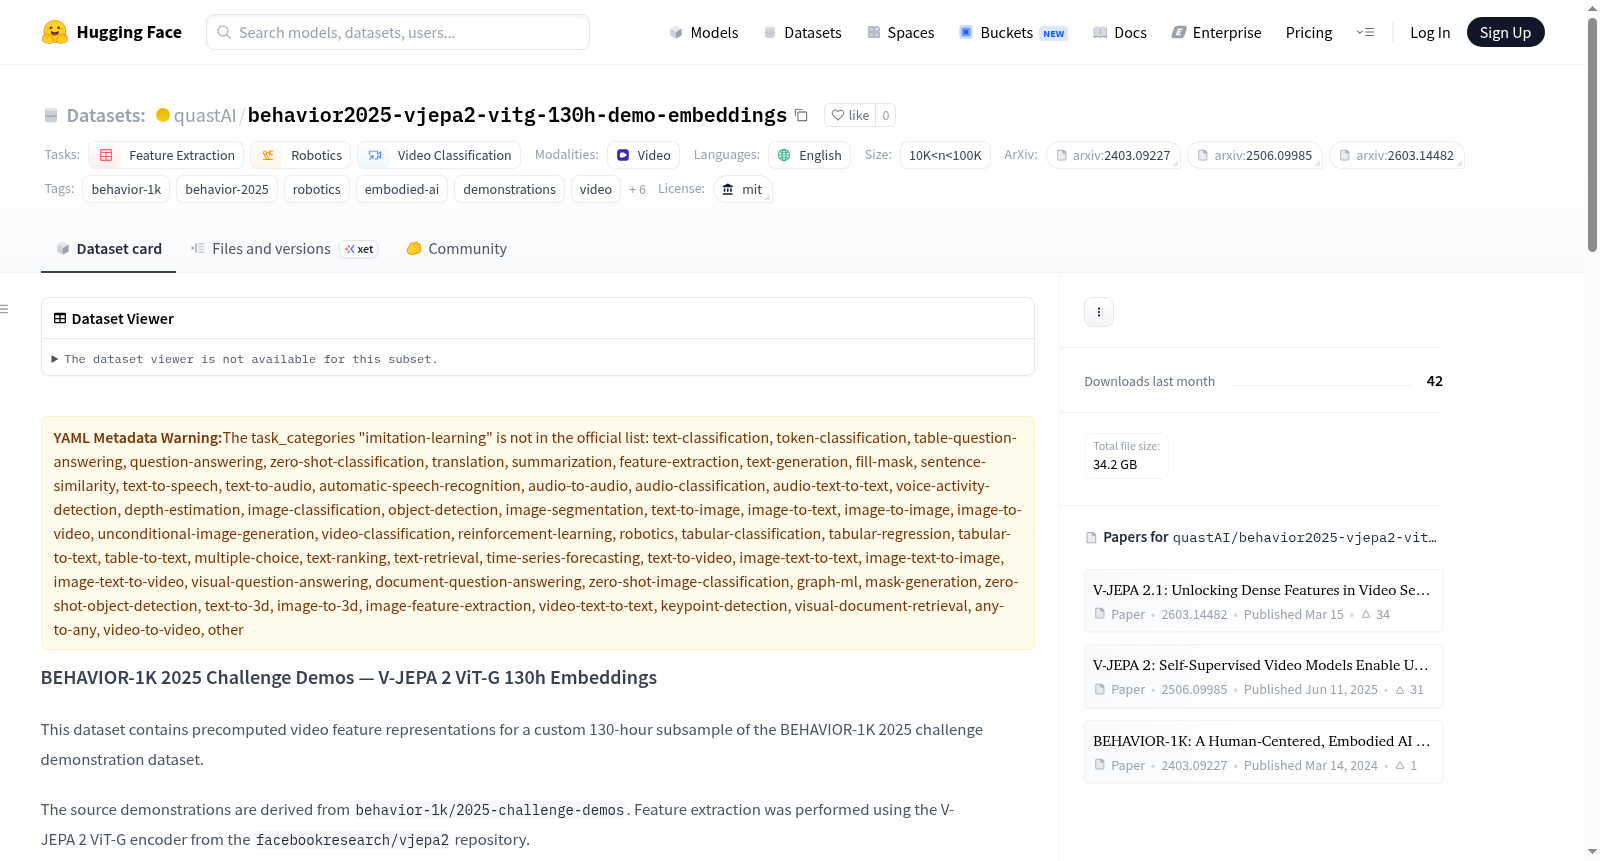Image resolution: width=1600 pixels, height=861 pixels.
Task: Open the Docs page
Action: 1120,32
